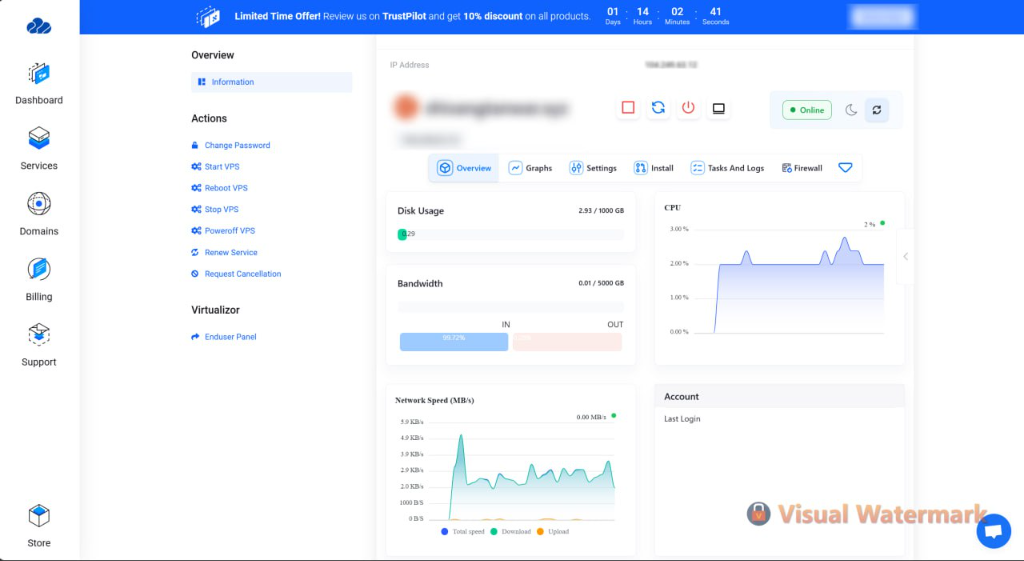
Task: Click the Network Speed (MB/s) chart title
Action: click(x=435, y=400)
